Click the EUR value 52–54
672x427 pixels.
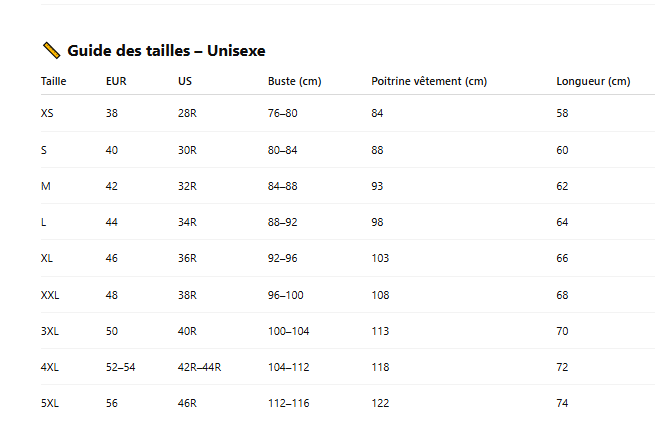[x=120, y=367]
